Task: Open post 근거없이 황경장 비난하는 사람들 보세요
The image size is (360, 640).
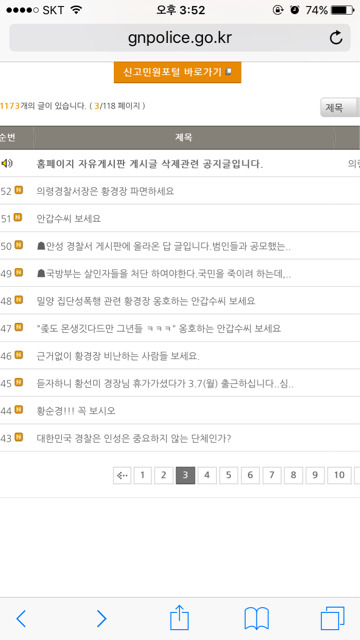Action: pyautogui.click(x=118, y=356)
